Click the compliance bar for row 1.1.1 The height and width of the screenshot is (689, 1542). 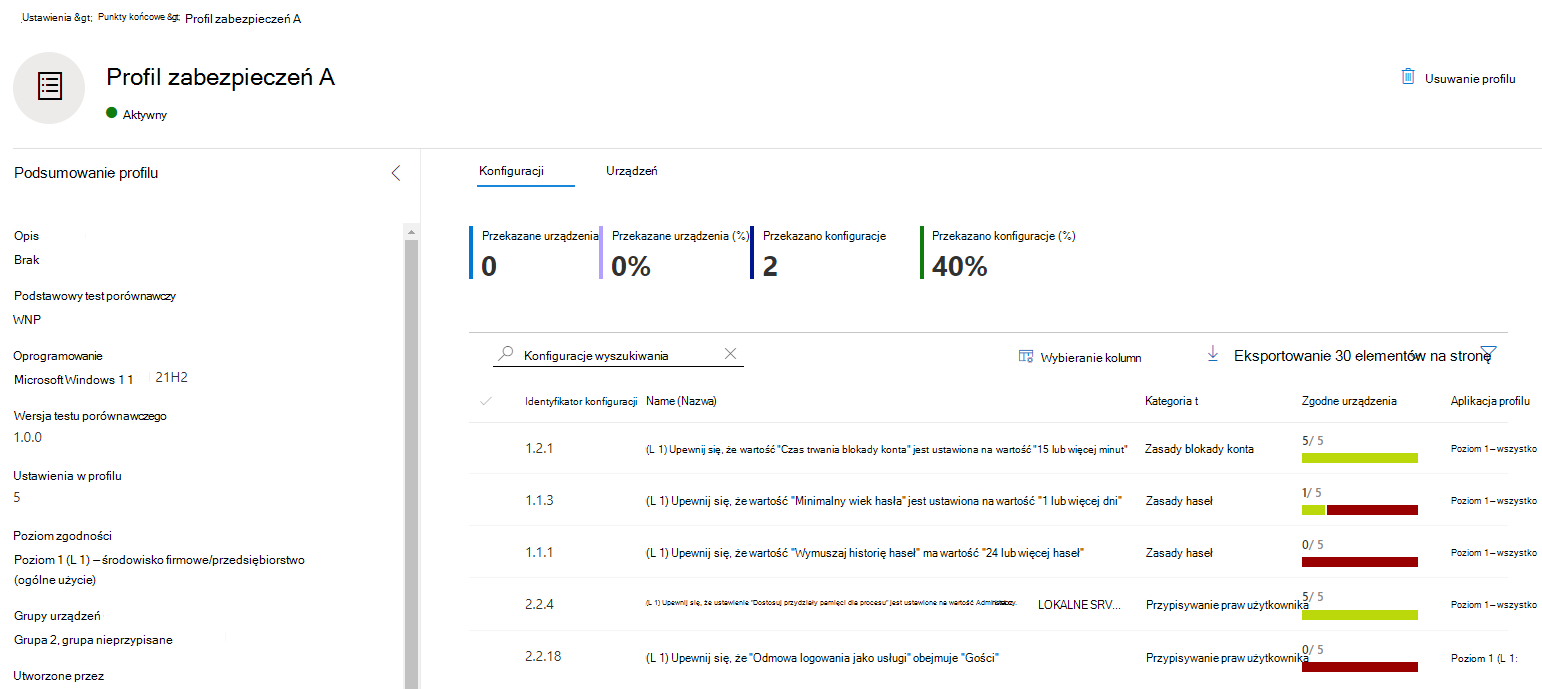[x=1360, y=562]
